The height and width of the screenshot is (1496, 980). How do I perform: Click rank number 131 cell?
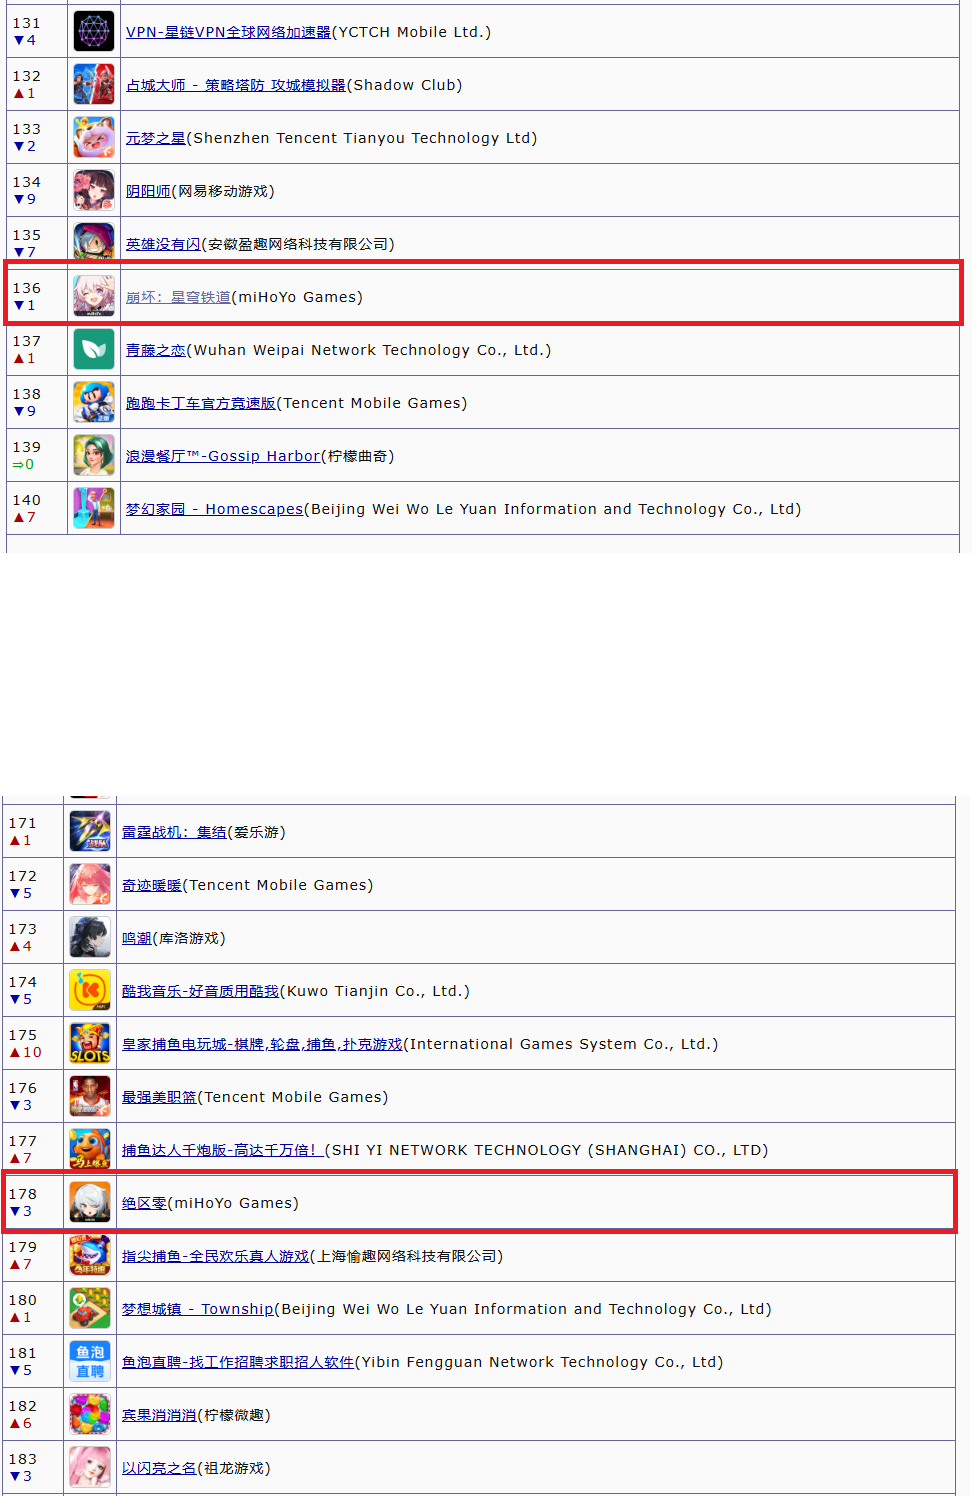coord(37,31)
